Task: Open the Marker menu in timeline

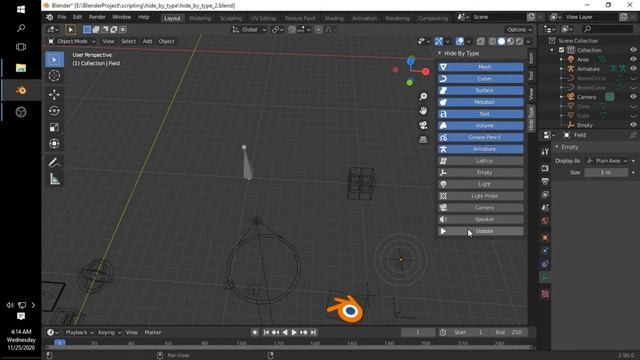Action: (153, 332)
